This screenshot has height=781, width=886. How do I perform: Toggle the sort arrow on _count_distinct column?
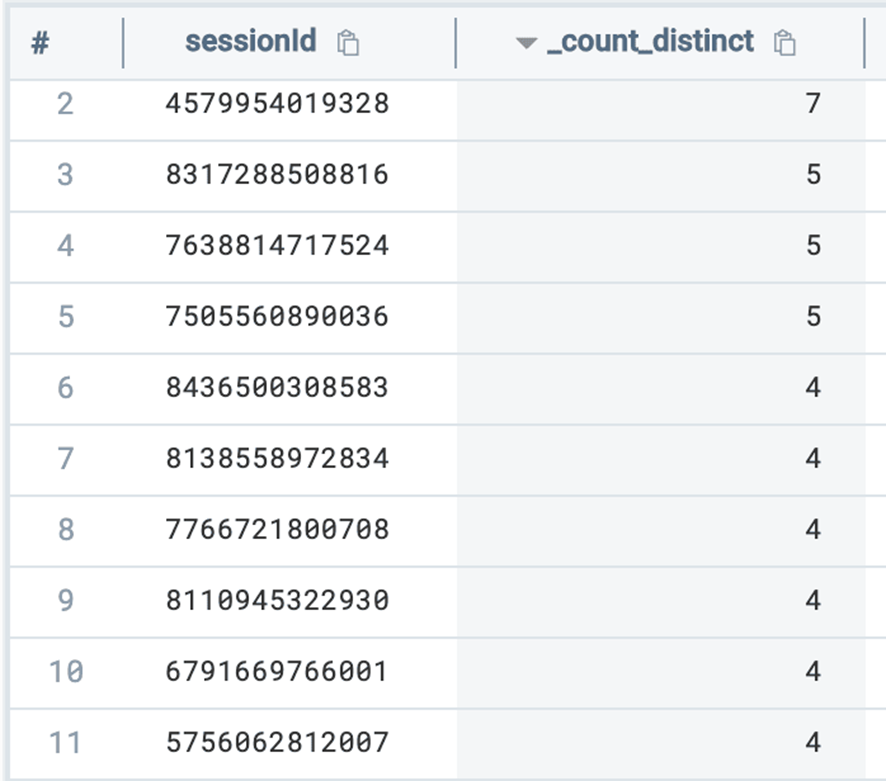coord(527,44)
